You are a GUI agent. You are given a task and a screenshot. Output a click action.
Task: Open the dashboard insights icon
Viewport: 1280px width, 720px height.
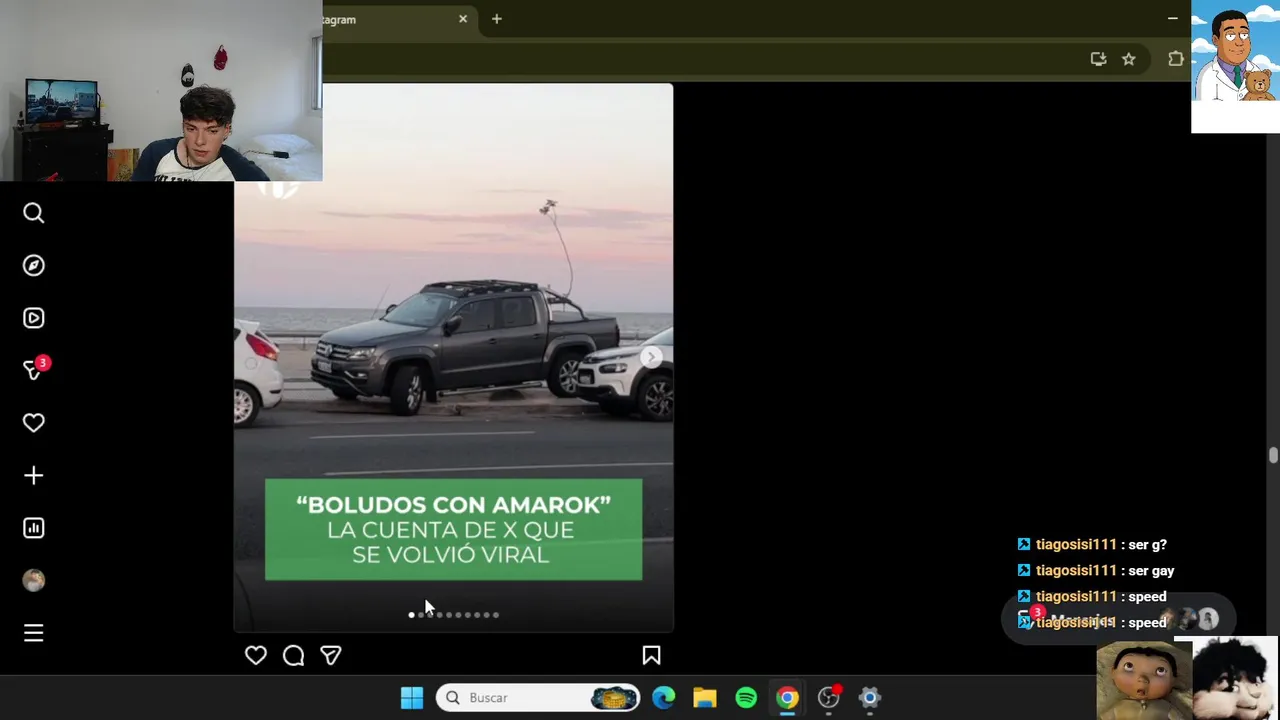click(x=34, y=528)
